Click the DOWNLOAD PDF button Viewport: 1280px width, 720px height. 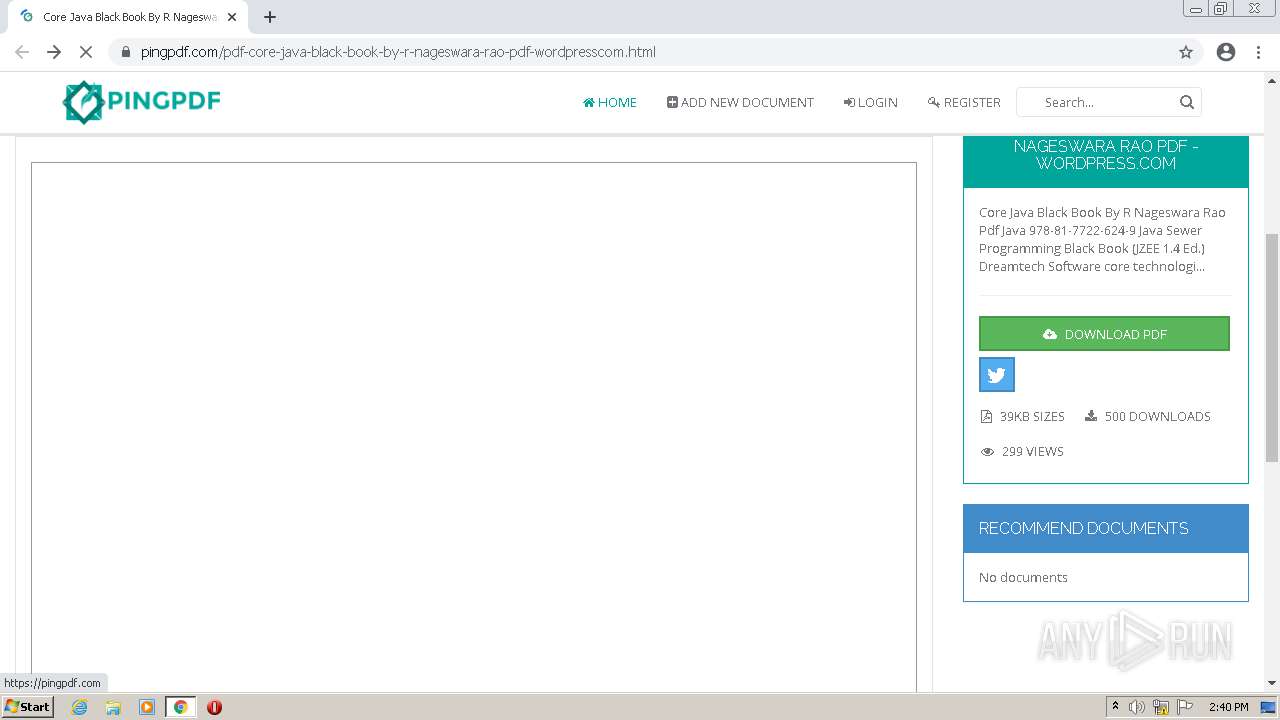click(x=1104, y=334)
